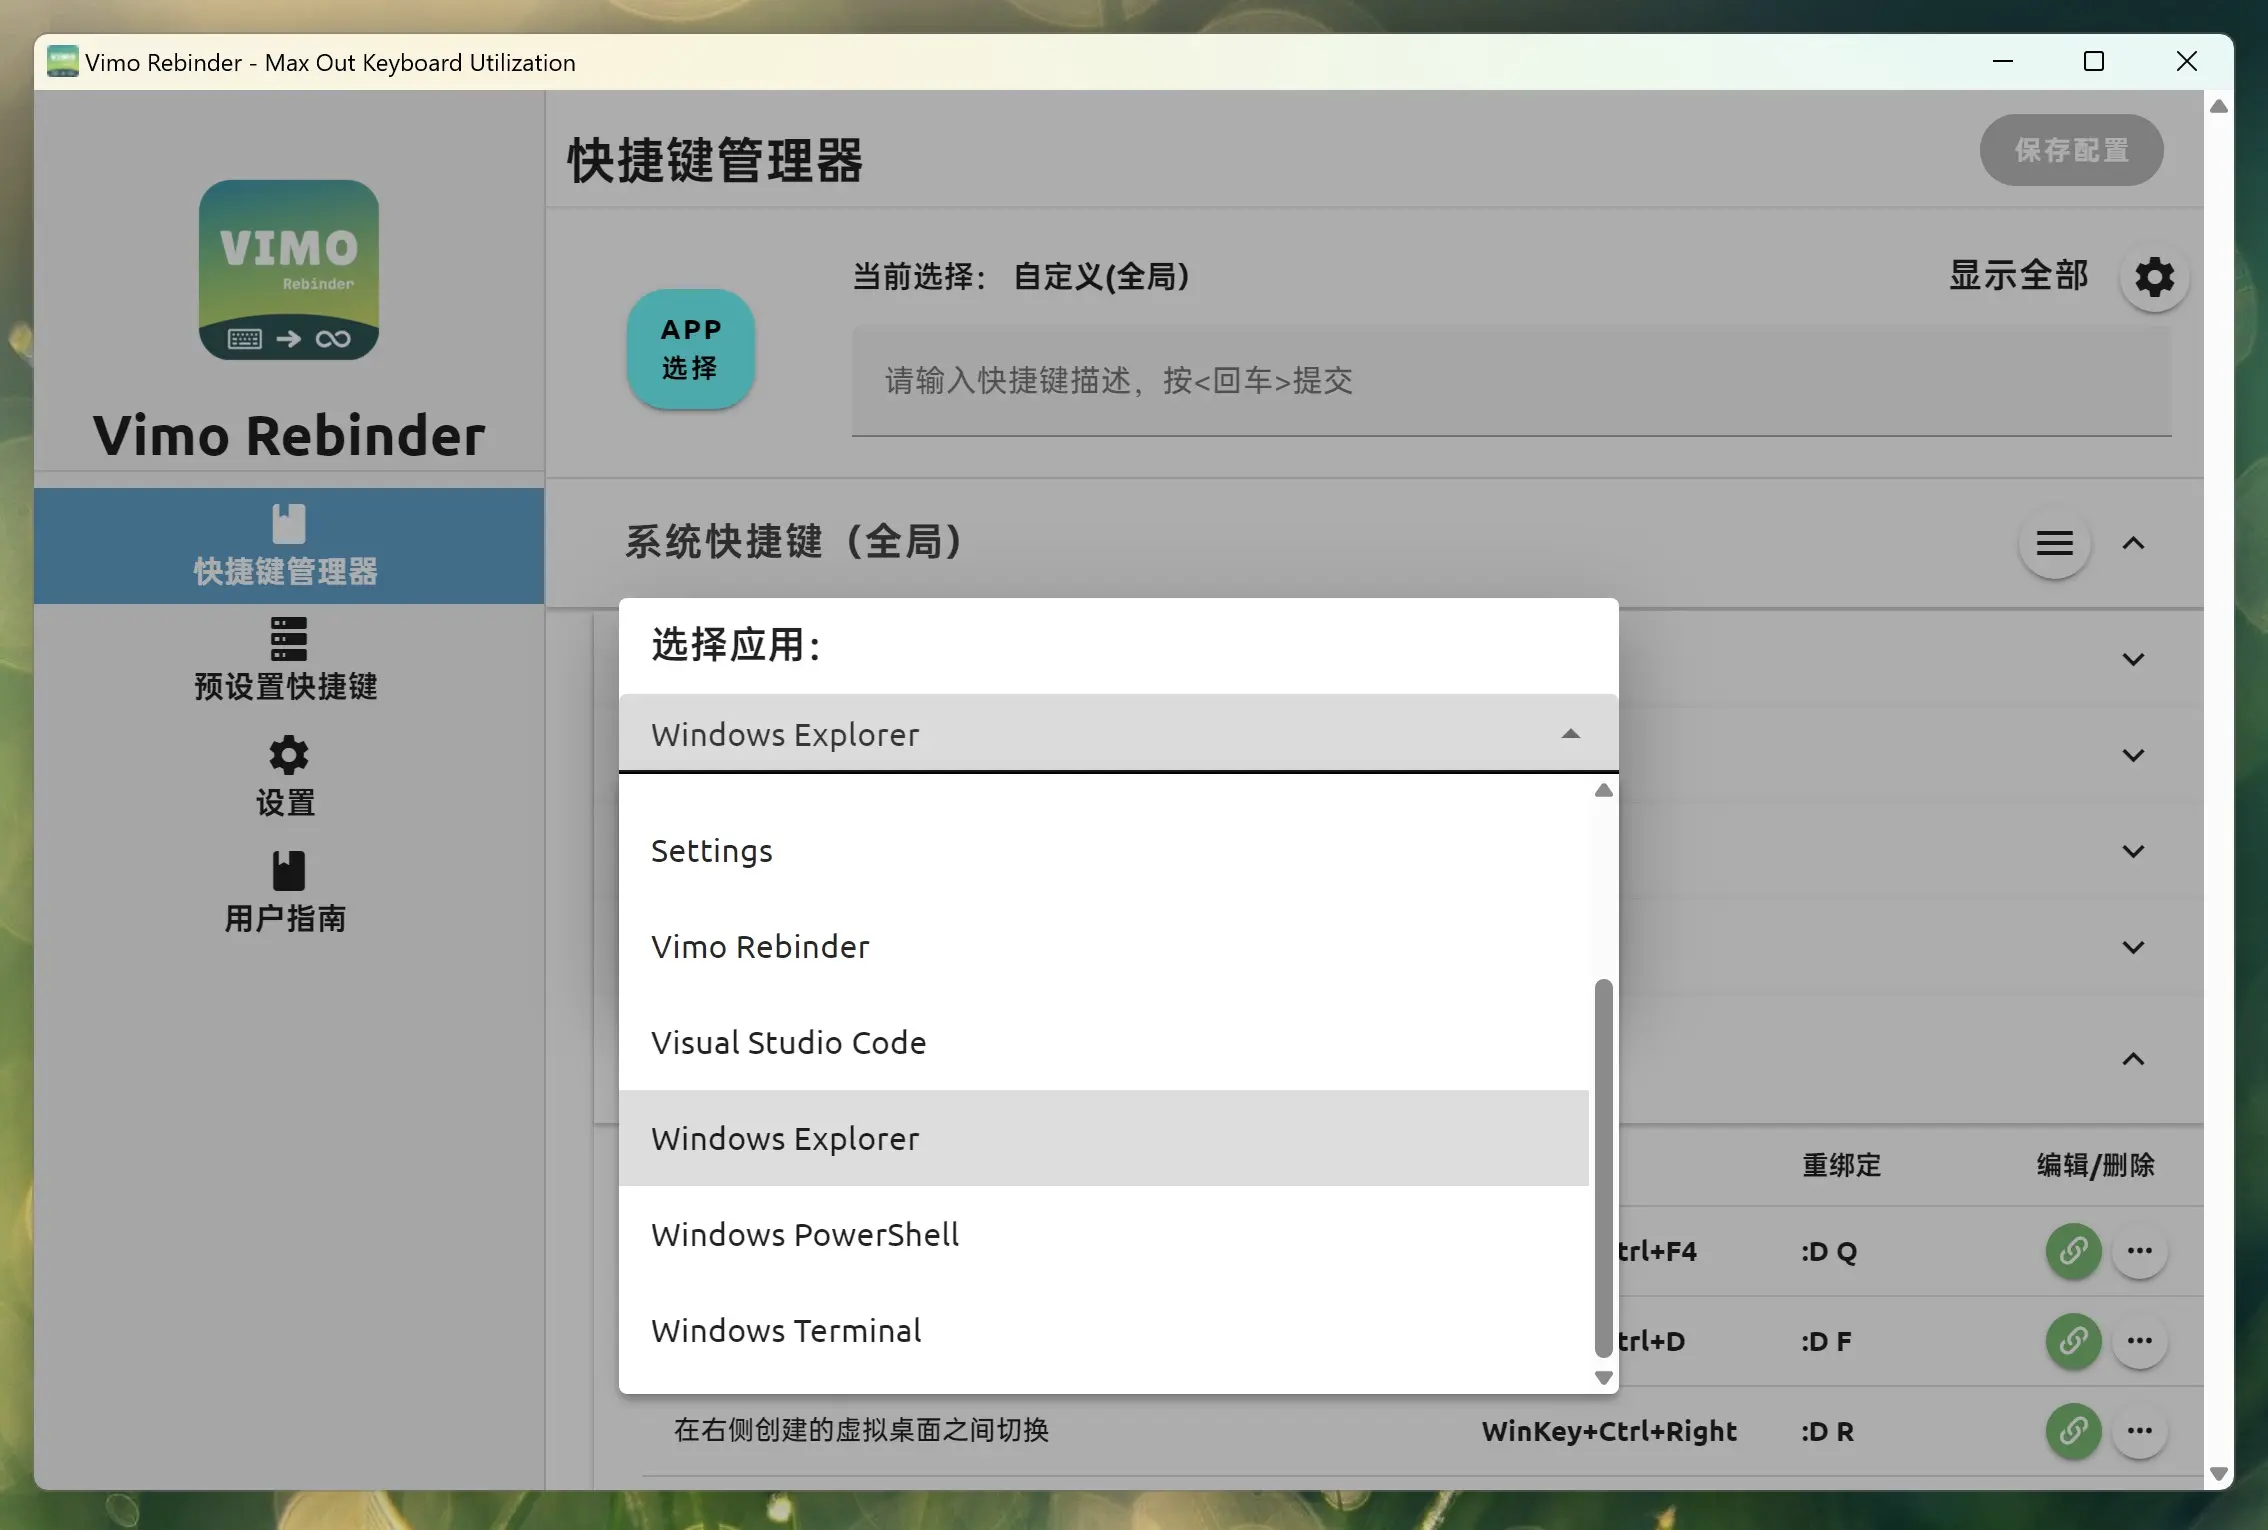Viewport: 2268px width, 1530px height.
Task: Open the gear settings icon beside 显示全部
Action: [x=2155, y=277]
